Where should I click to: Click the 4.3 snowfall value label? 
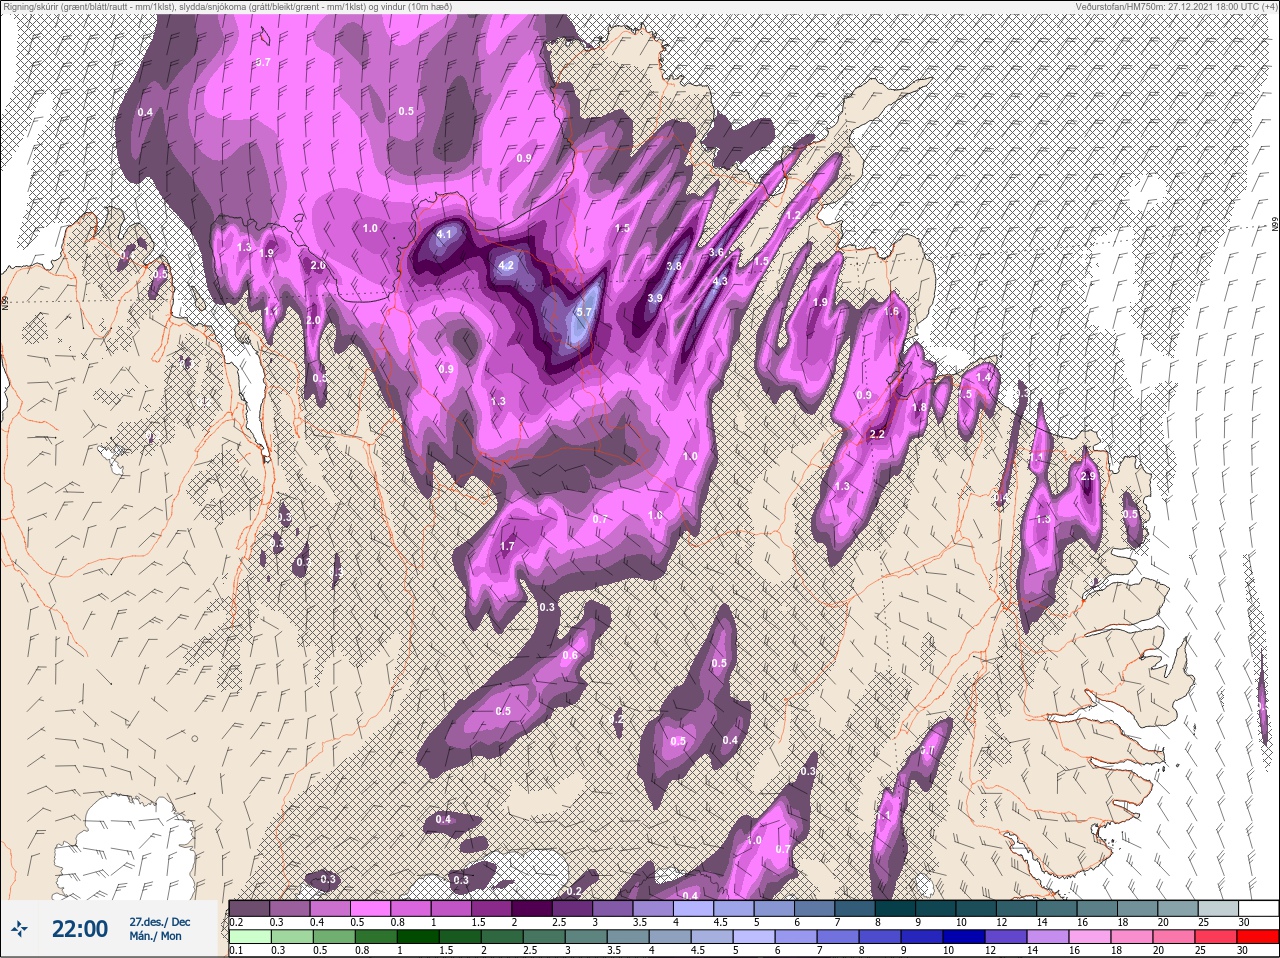coord(720,282)
